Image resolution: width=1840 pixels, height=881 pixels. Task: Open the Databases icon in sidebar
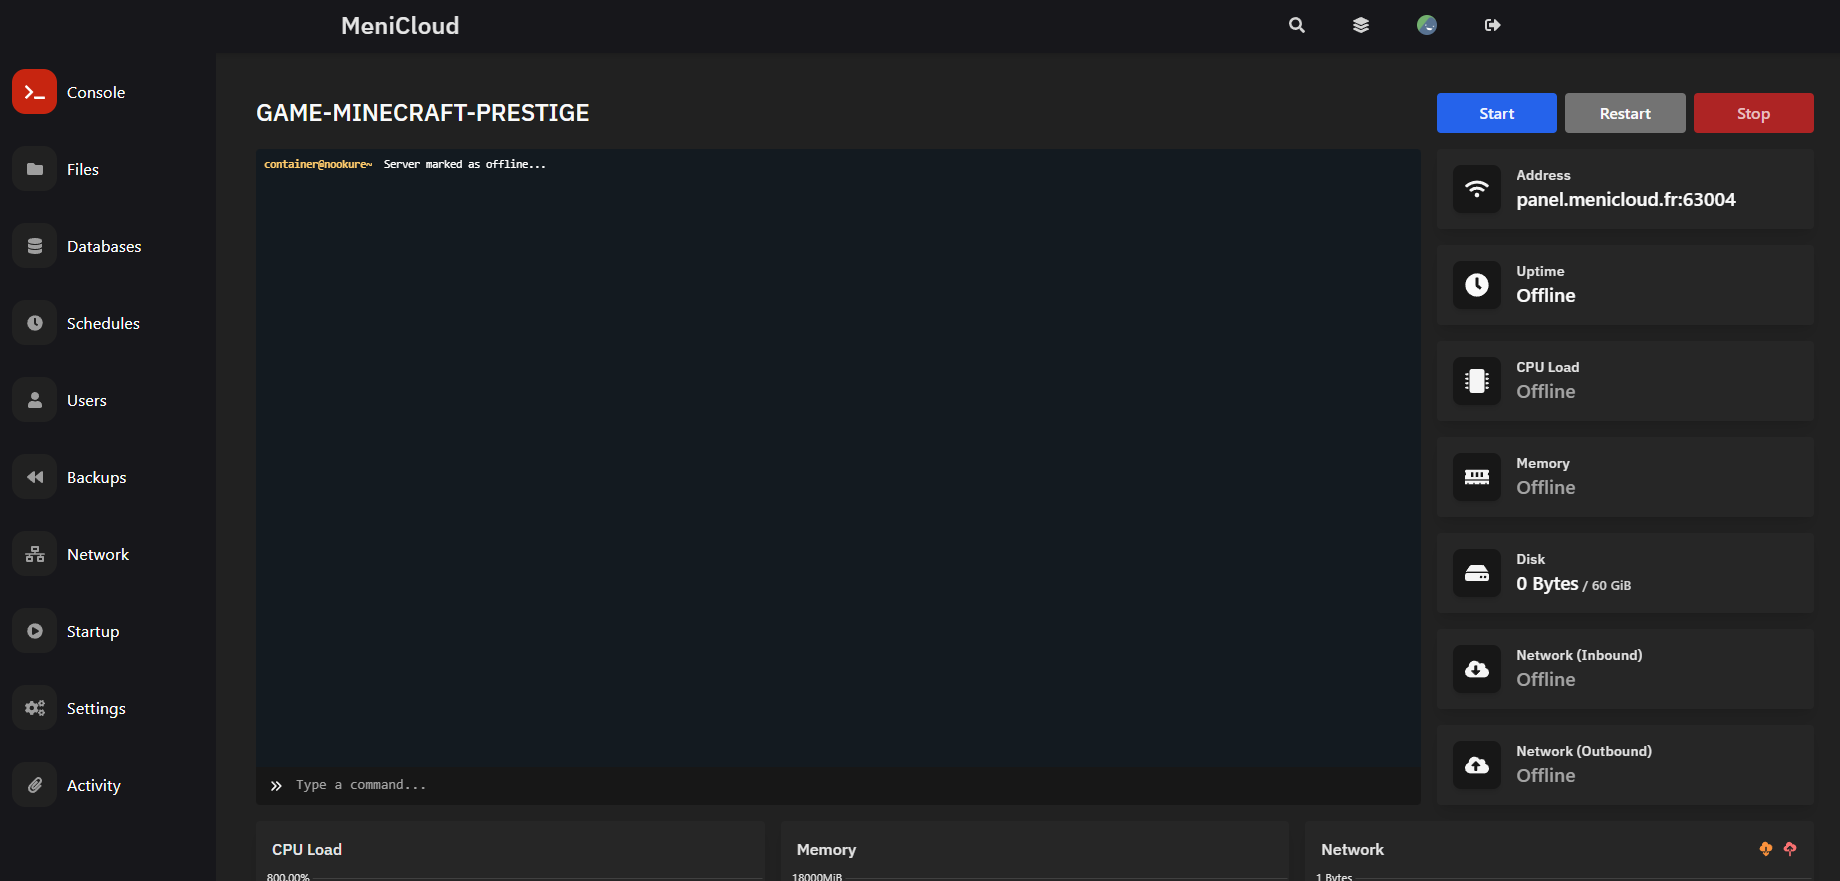click(34, 246)
